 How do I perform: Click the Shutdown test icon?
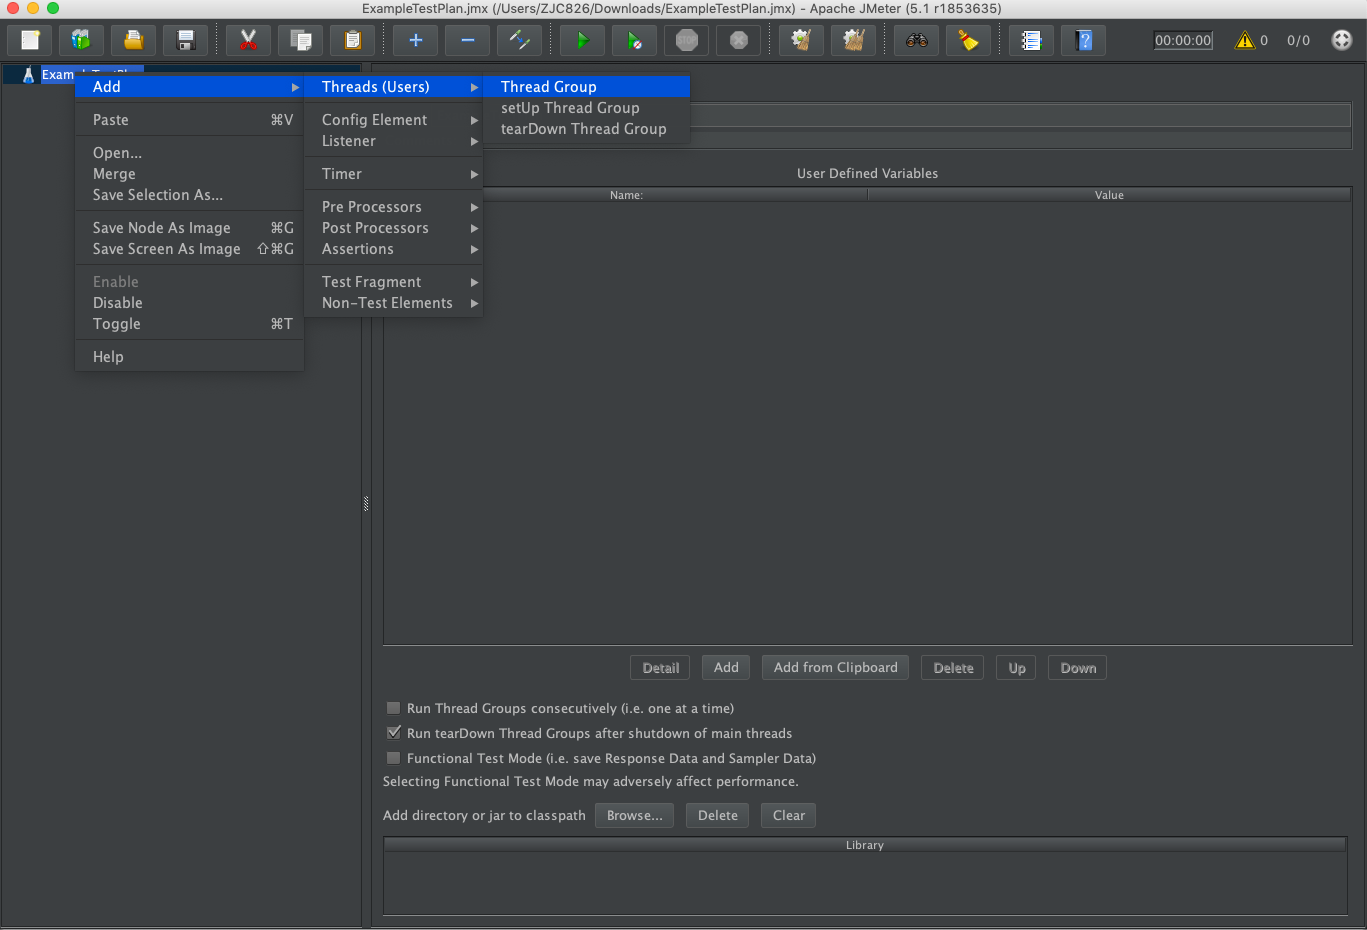click(738, 40)
